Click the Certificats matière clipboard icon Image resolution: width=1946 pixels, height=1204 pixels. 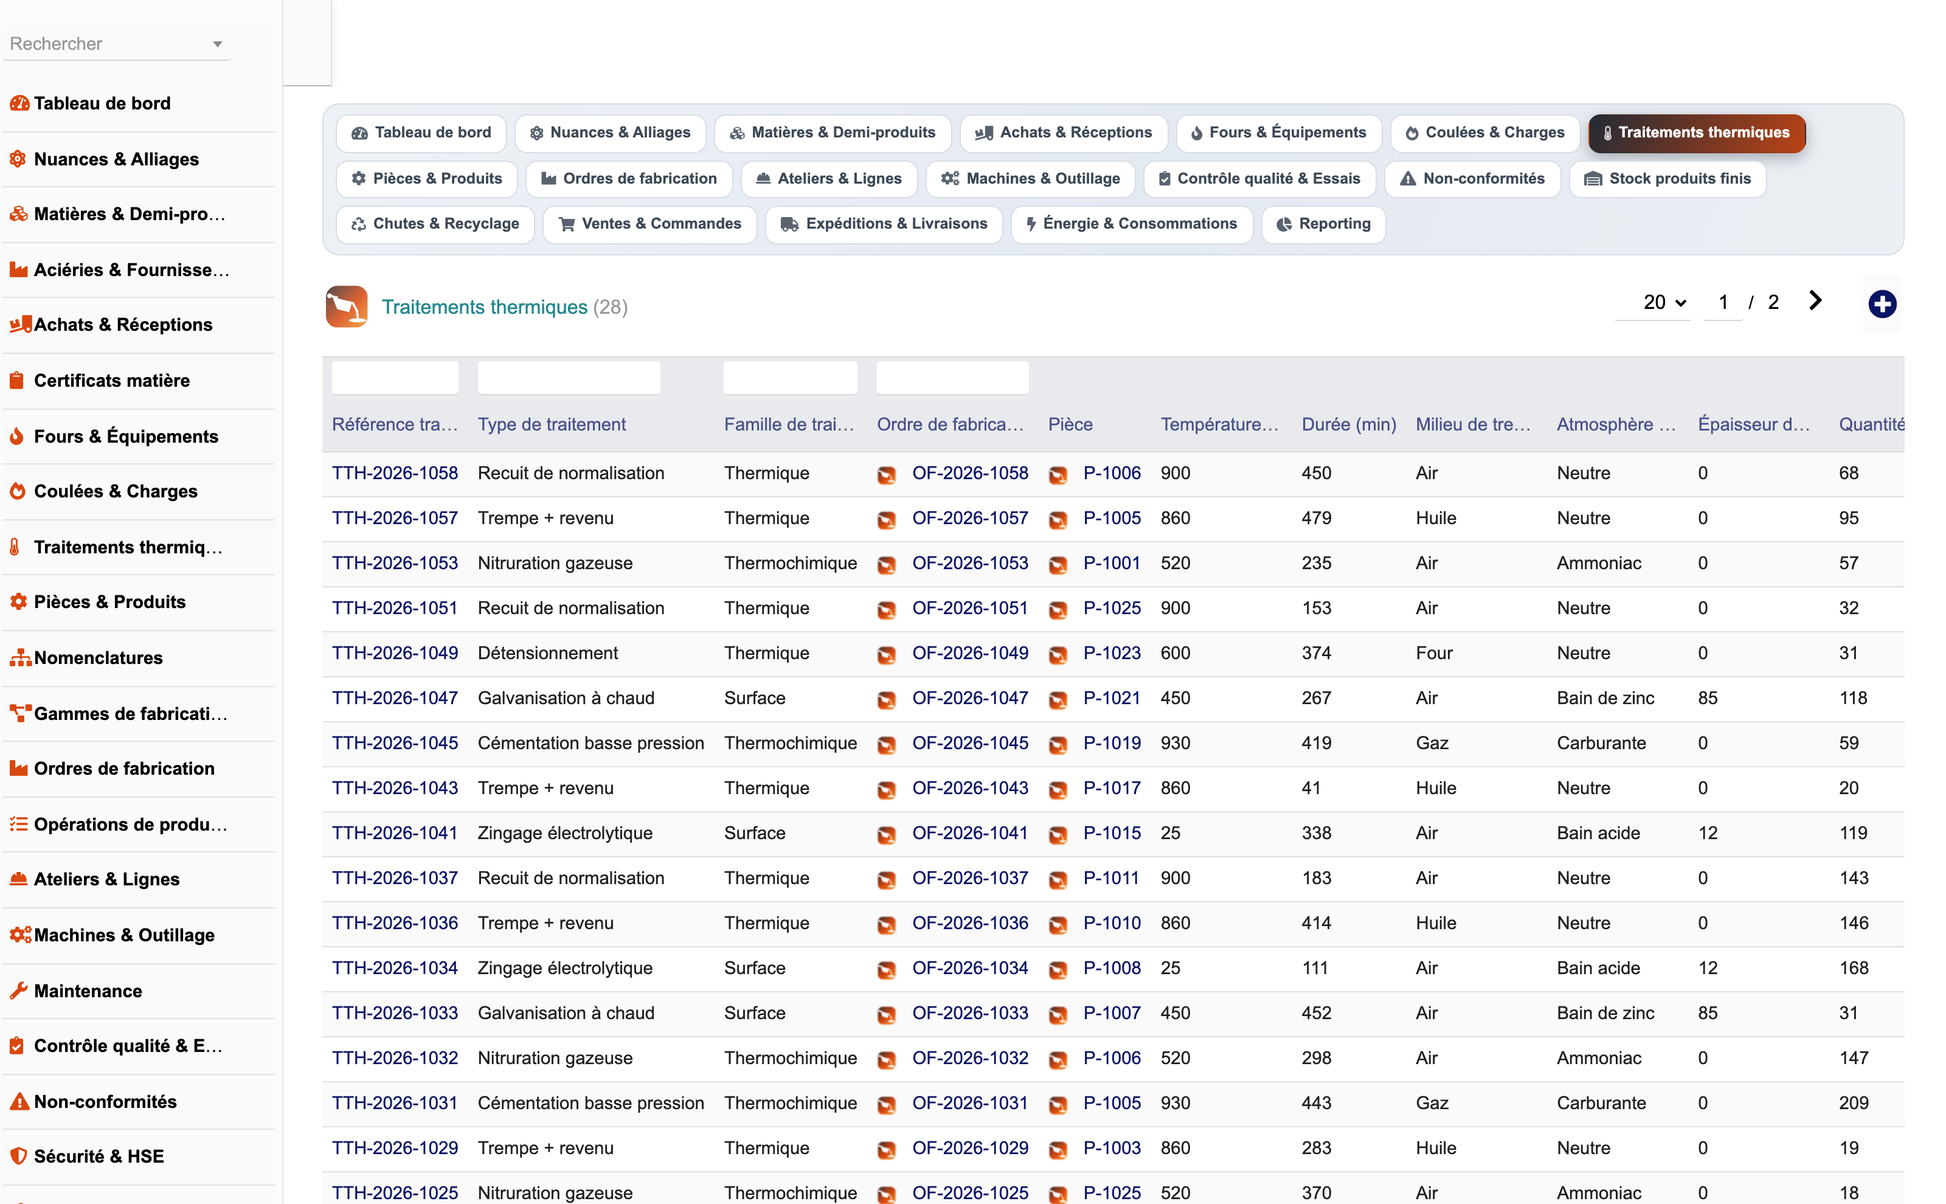pos(17,381)
